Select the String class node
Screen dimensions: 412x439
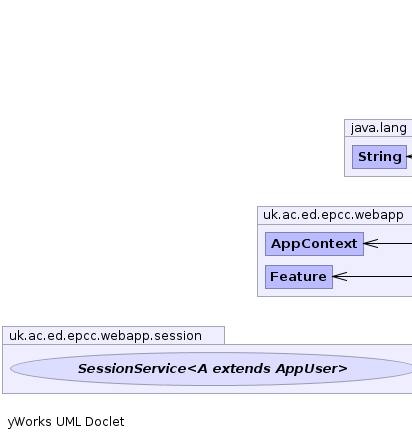point(379,157)
